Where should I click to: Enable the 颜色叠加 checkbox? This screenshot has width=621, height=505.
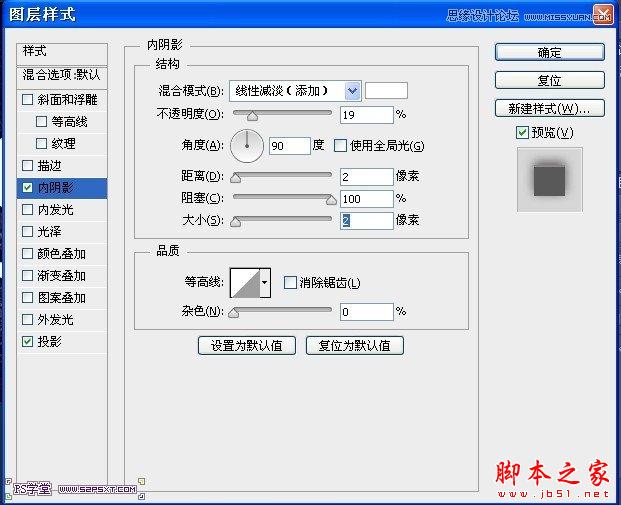click(27, 253)
